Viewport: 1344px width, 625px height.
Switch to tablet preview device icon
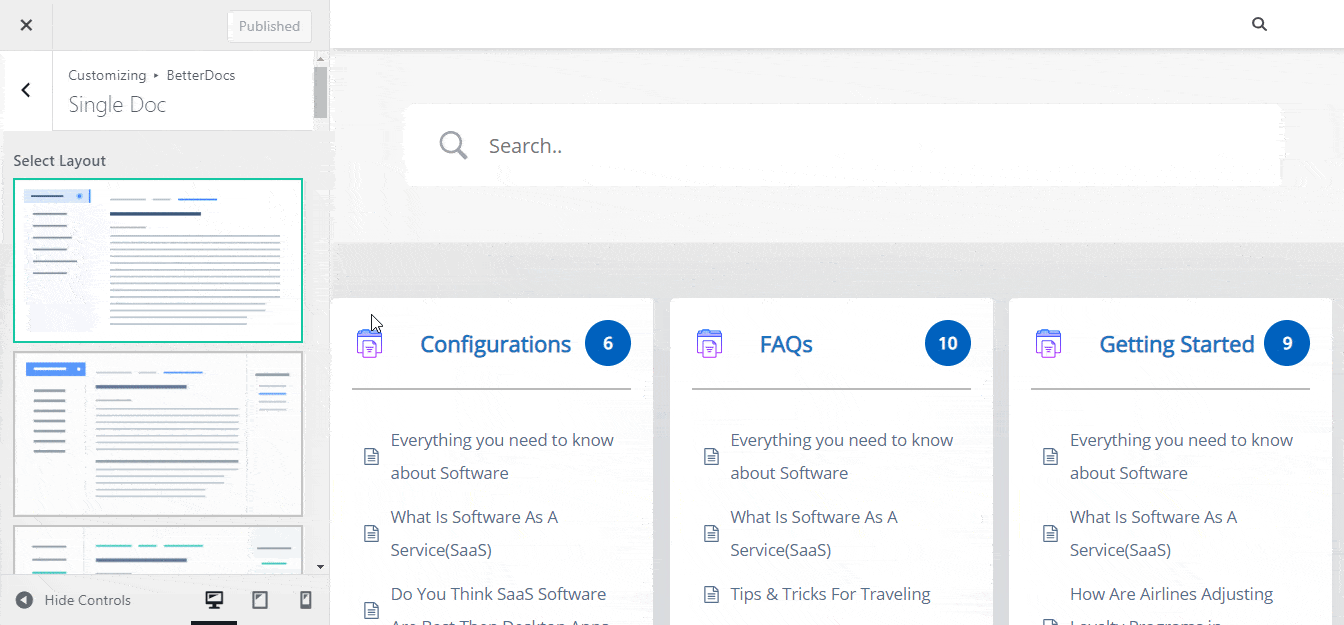[x=260, y=600]
